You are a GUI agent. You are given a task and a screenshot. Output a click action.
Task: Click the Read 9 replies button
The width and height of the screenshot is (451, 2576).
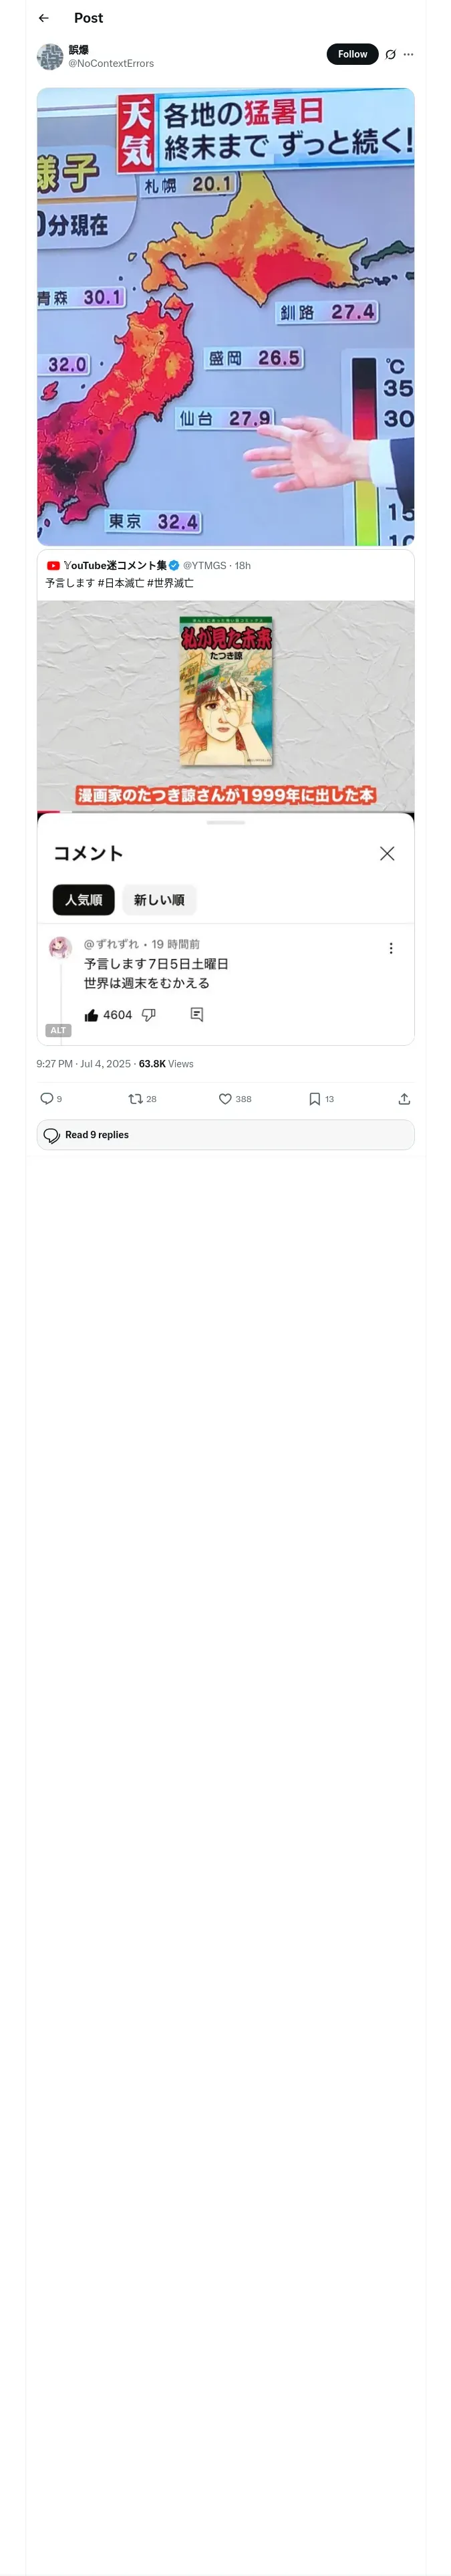pyautogui.click(x=225, y=1135)
